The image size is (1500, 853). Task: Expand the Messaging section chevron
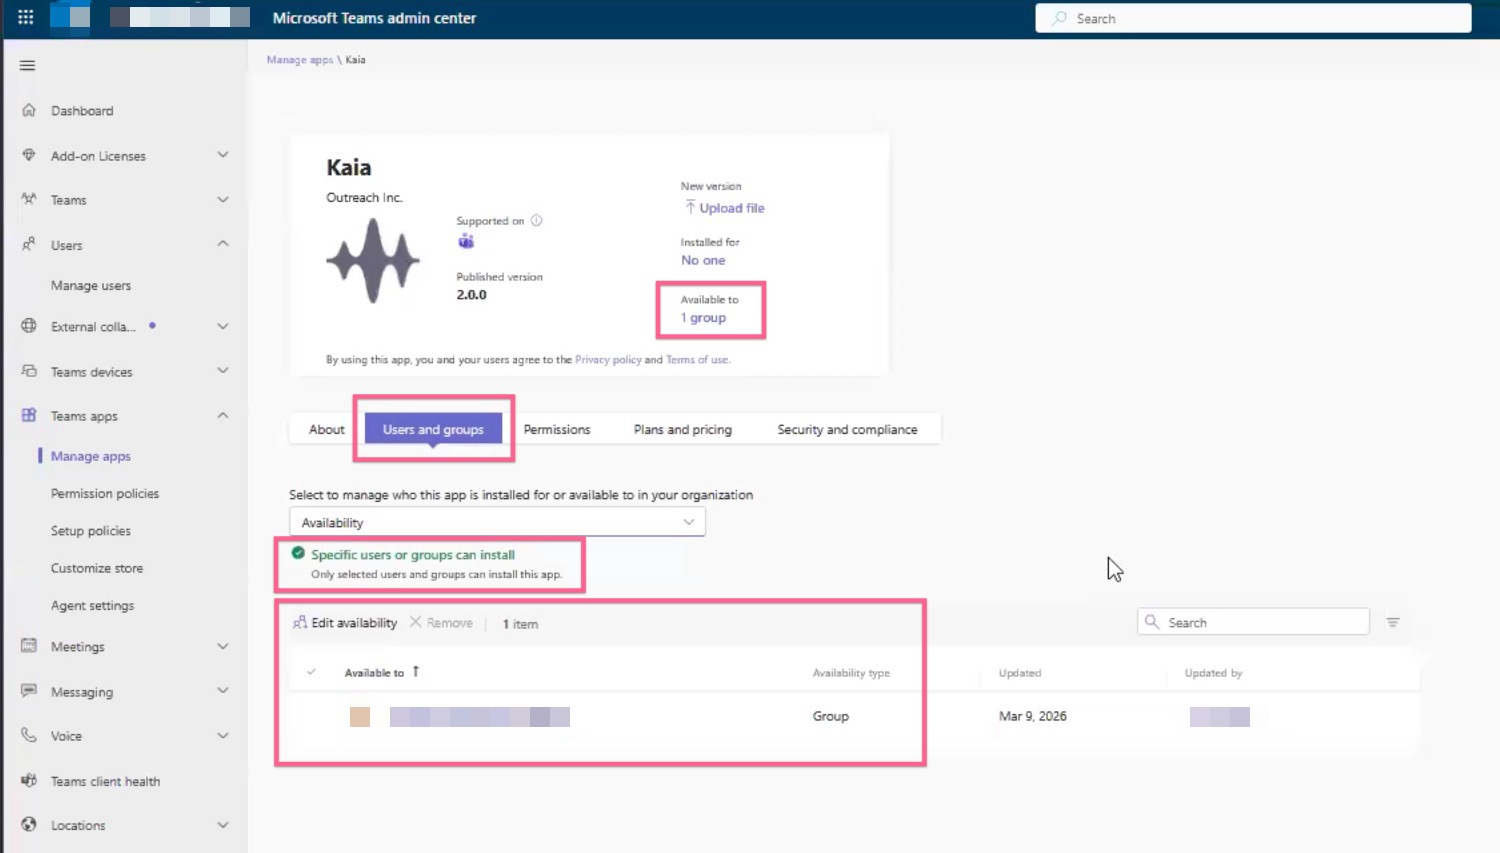pos(223,691)
